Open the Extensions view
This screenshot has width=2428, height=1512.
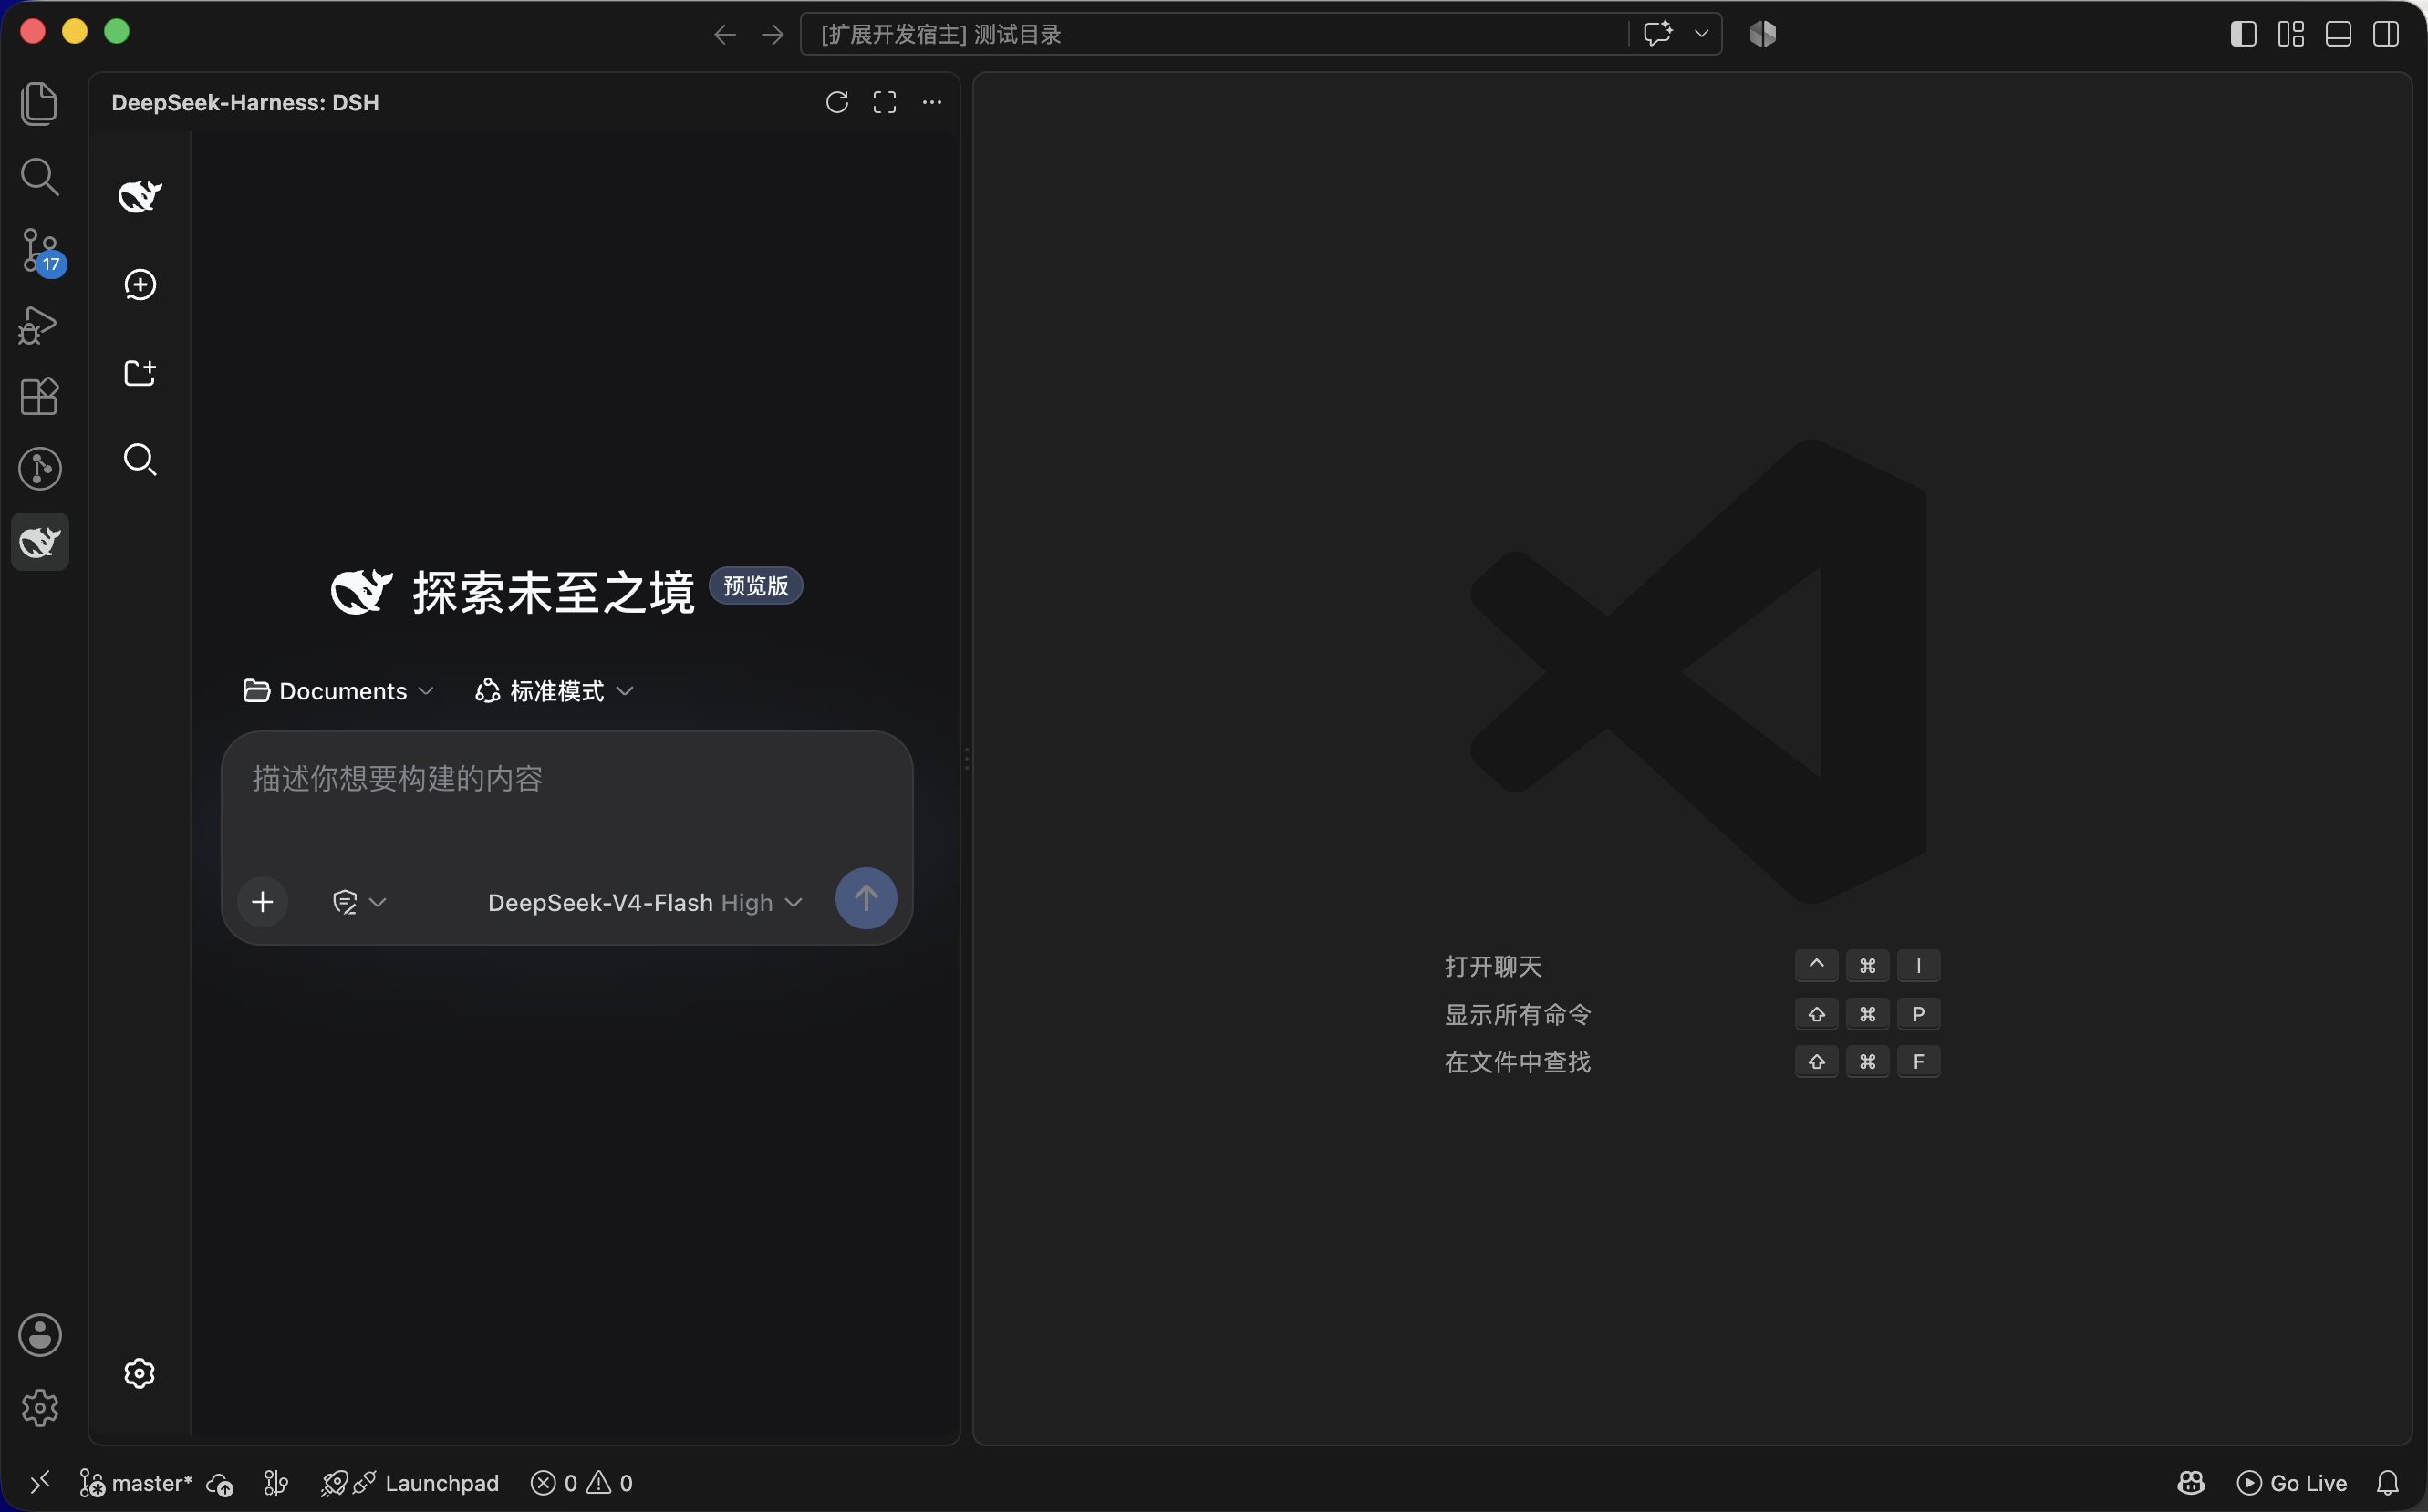pyautogui.click(x=39, y=397)
